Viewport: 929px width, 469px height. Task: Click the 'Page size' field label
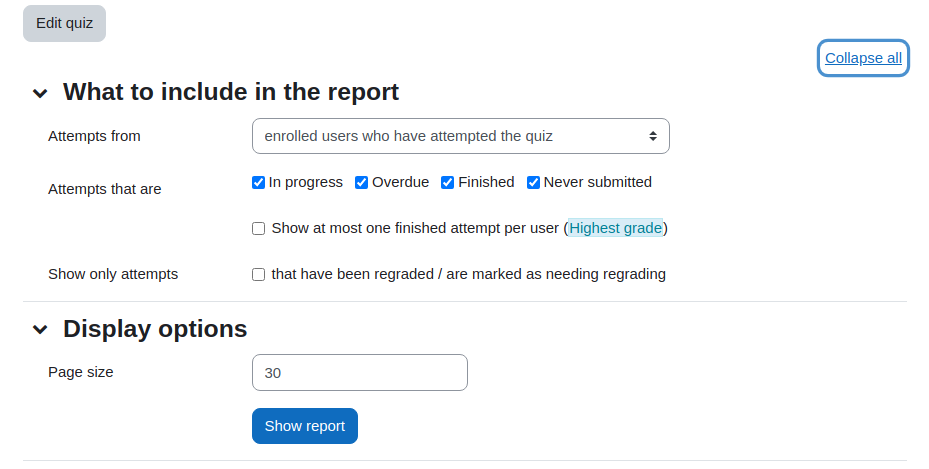coord(81,372)
